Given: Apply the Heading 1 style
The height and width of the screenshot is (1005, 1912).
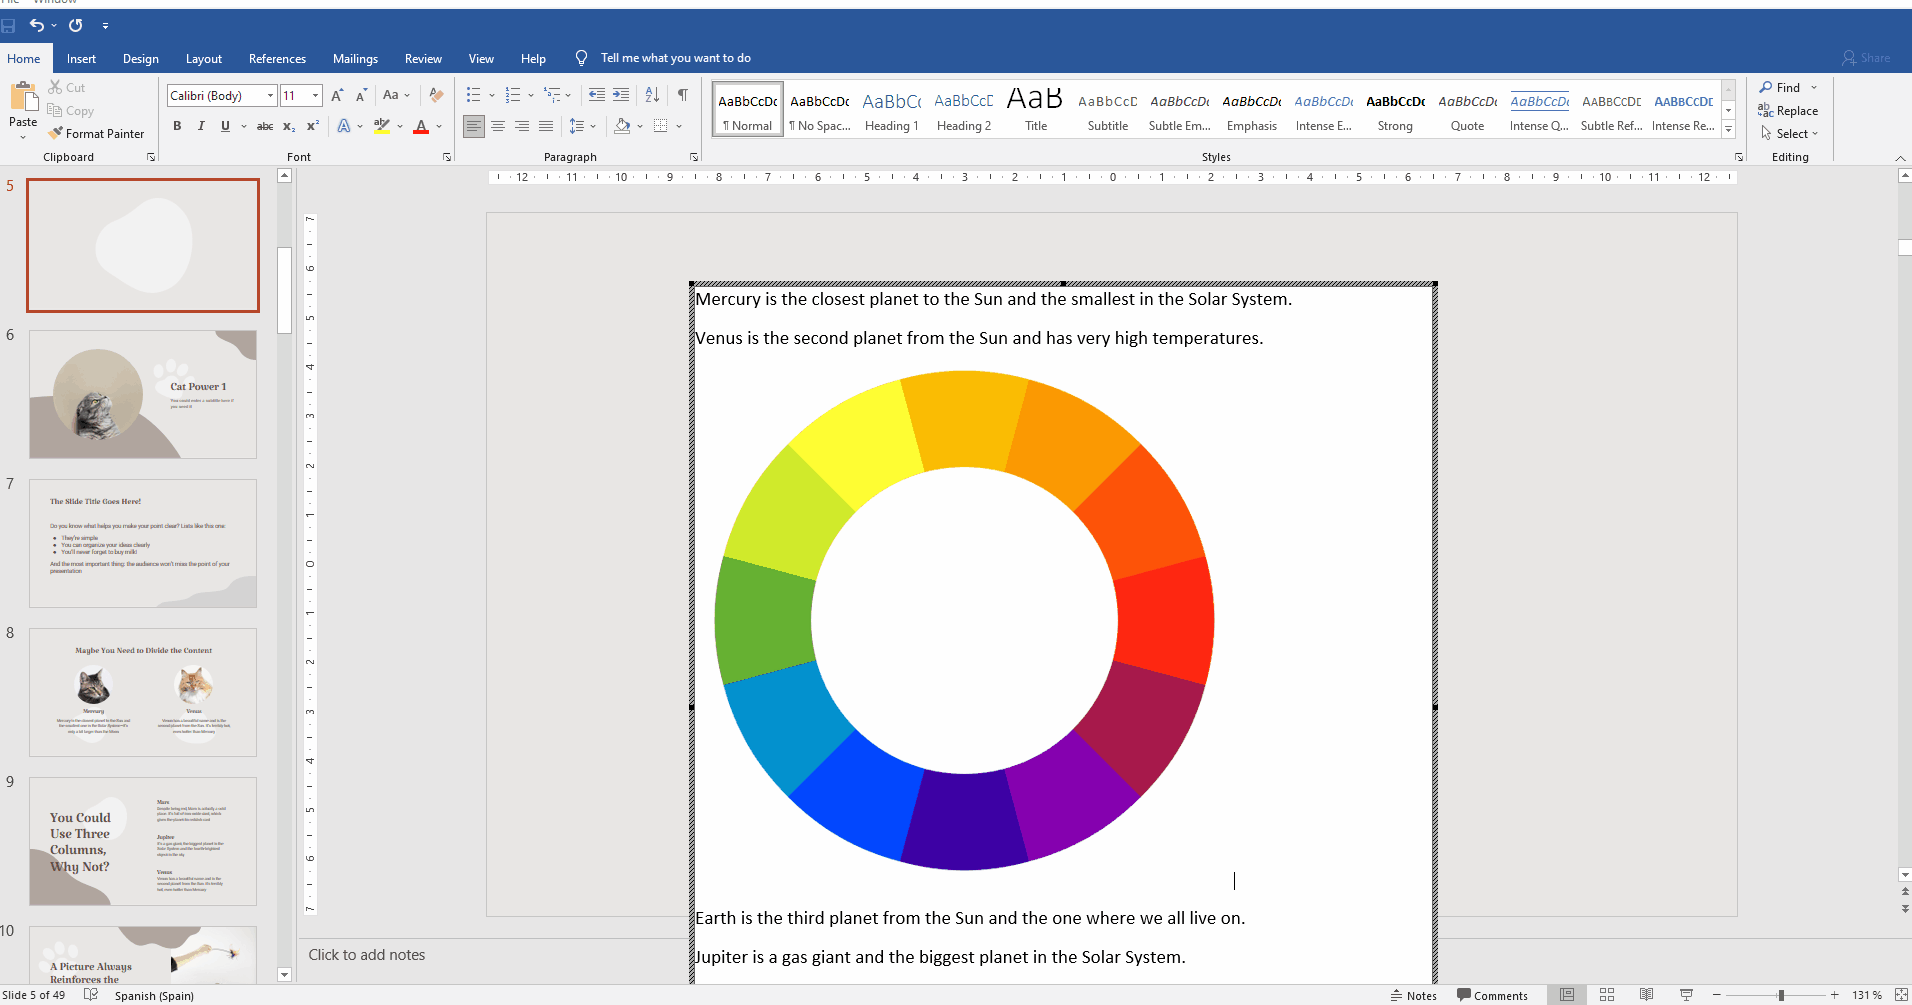Looking at the screenshot, I should pyautogui.click(x=891, y=110).
